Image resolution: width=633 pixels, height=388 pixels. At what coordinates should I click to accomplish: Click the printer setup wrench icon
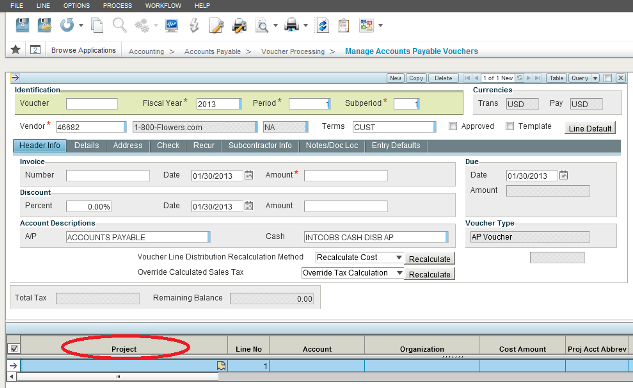(239, 25)
